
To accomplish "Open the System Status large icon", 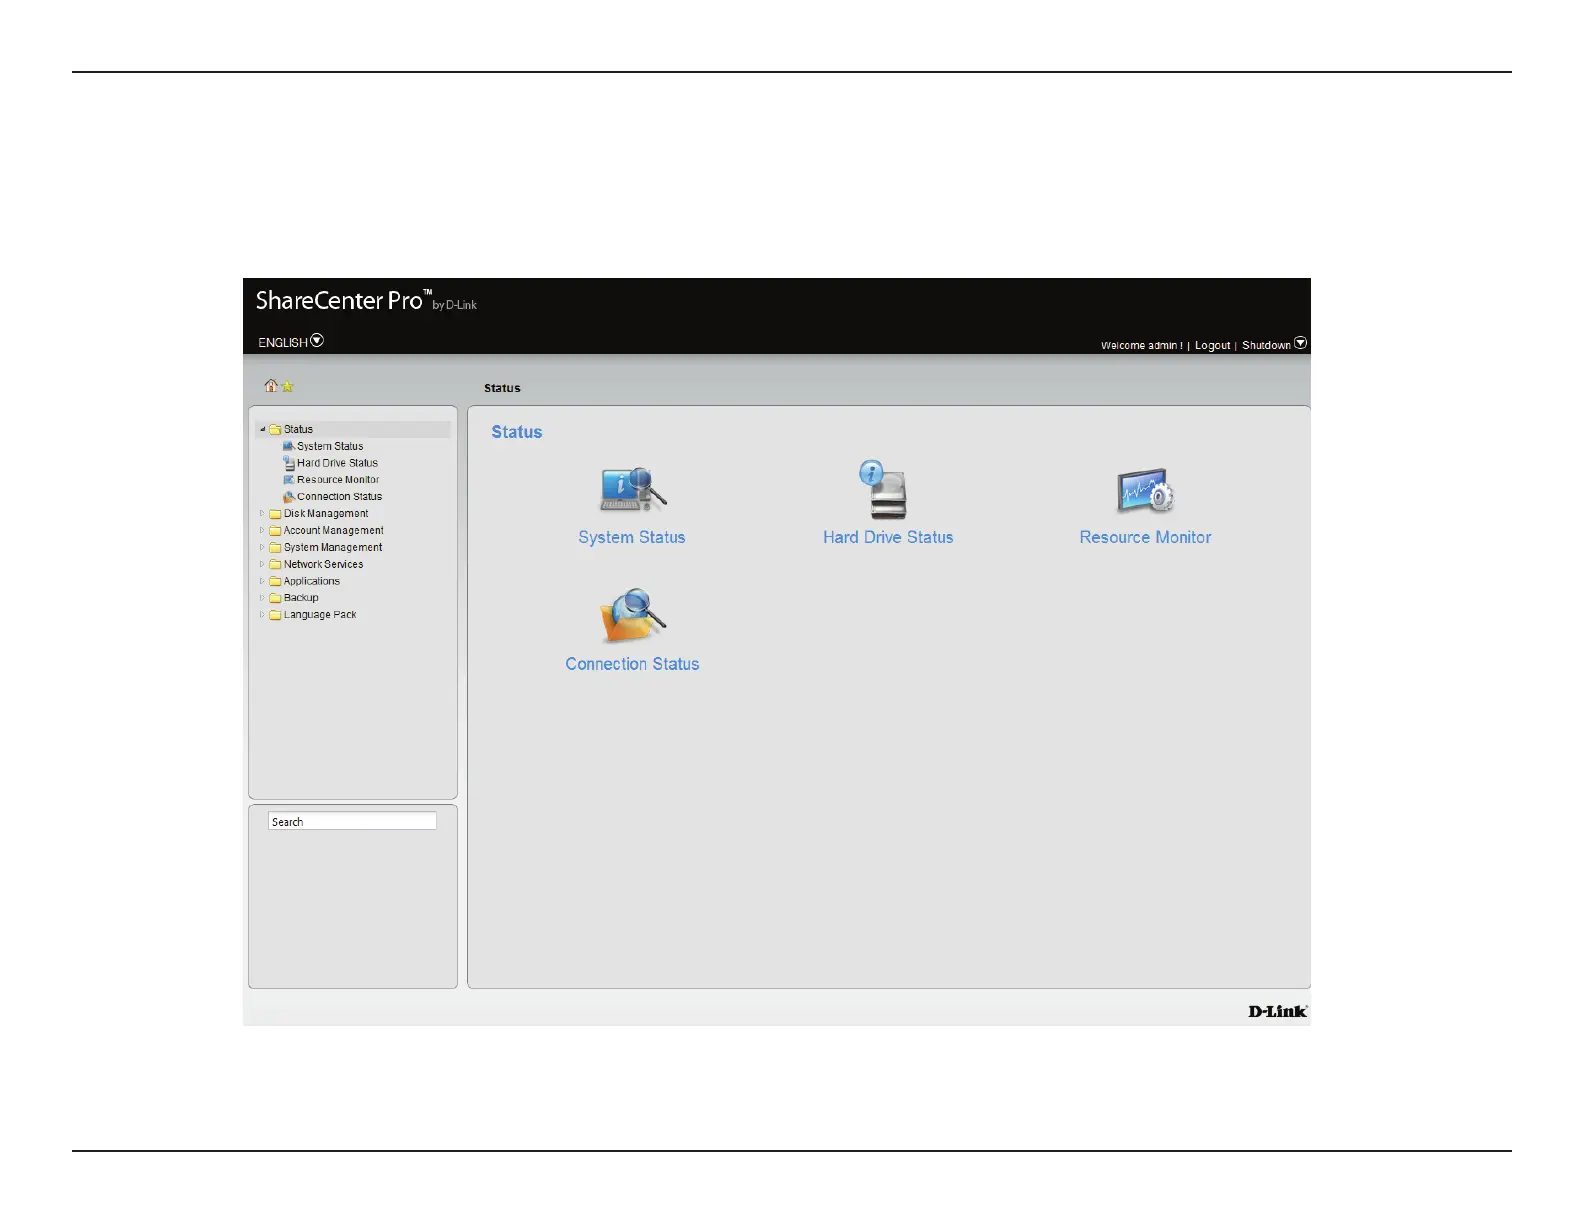I will click(632, 490).
